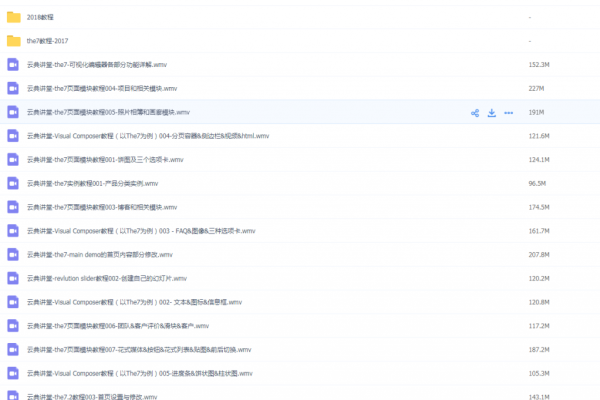Open the7页面模块教程003-博客和相关模块.wmv
This screenshot has height=400, width=600.
tap(98, 207)
